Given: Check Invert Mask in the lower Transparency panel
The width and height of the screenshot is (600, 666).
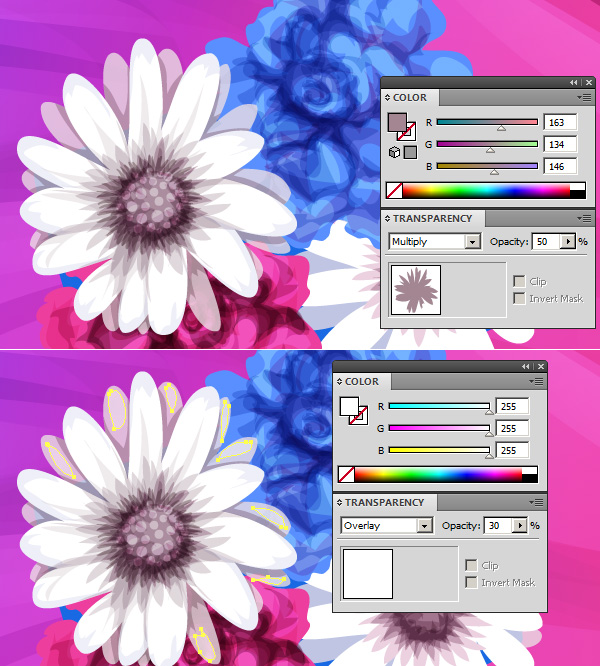Looking at the screenshot, I should pyautogui.click(x=471, y=582).
